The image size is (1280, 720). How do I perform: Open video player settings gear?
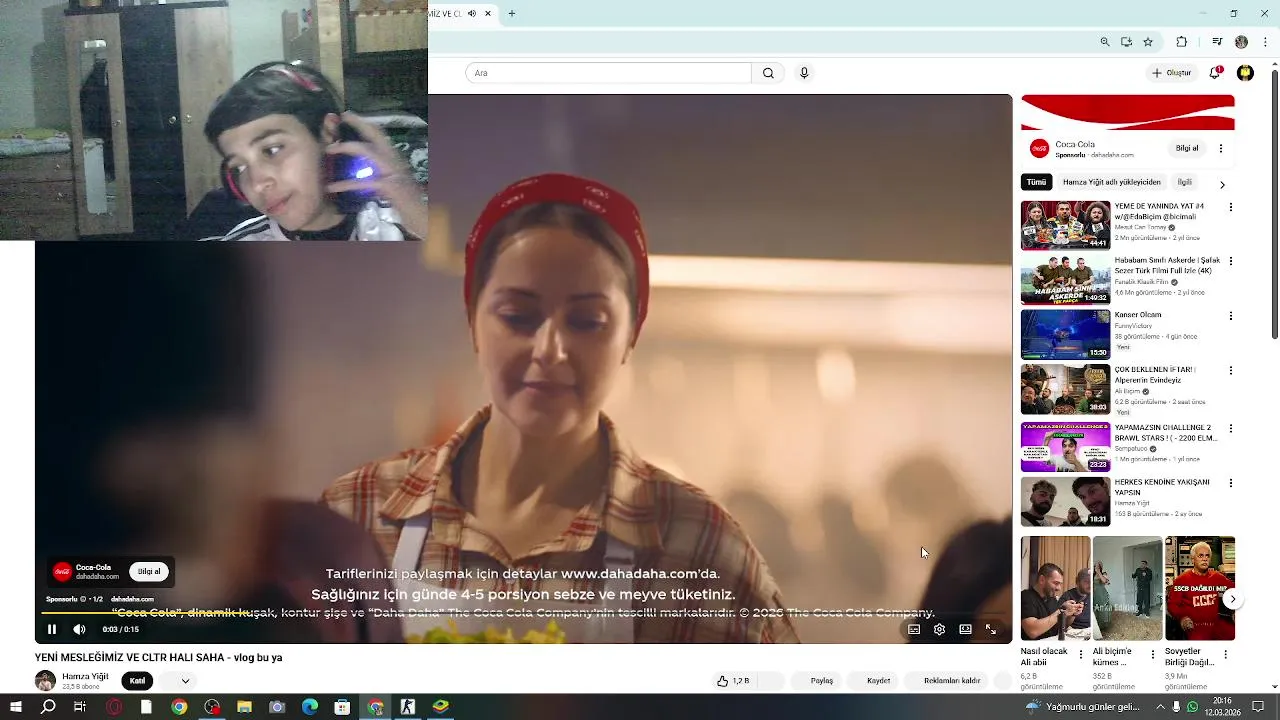coord(939,629)
